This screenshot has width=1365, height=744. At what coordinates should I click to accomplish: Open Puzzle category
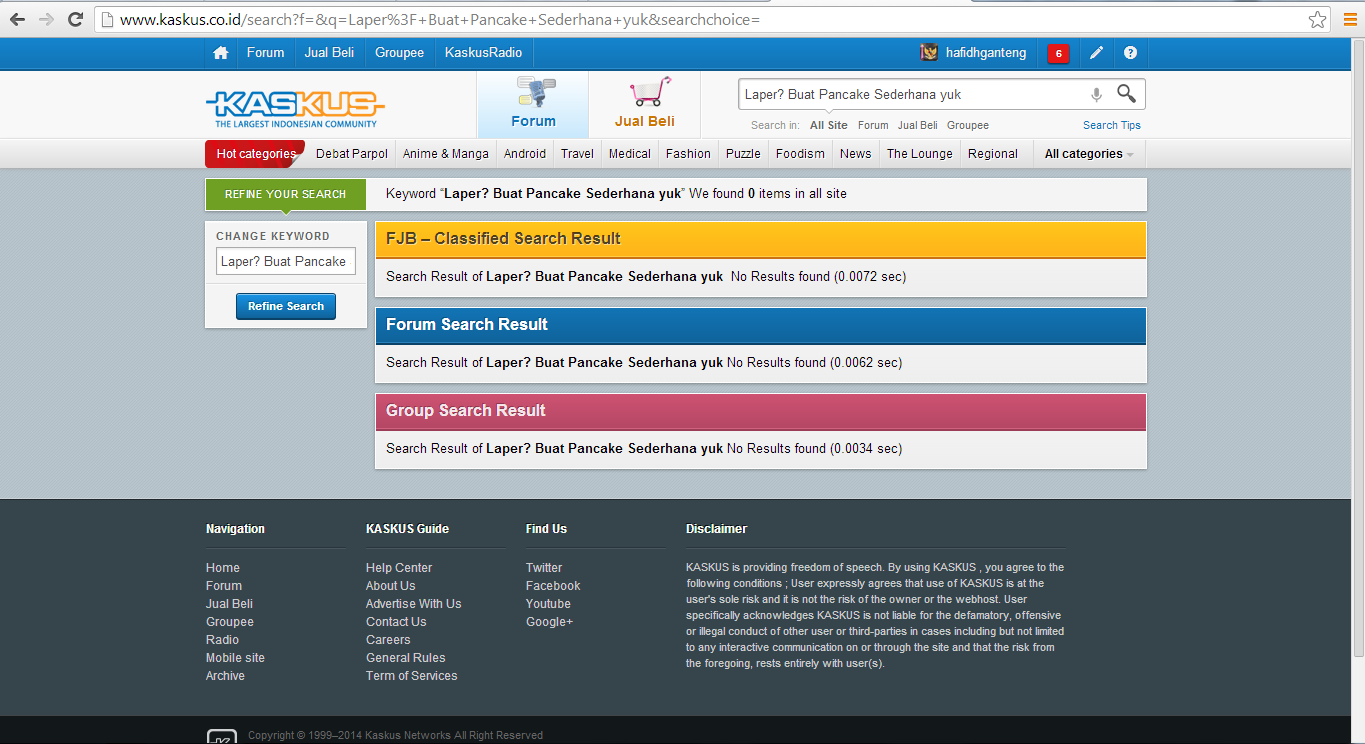tap(743, 154)
